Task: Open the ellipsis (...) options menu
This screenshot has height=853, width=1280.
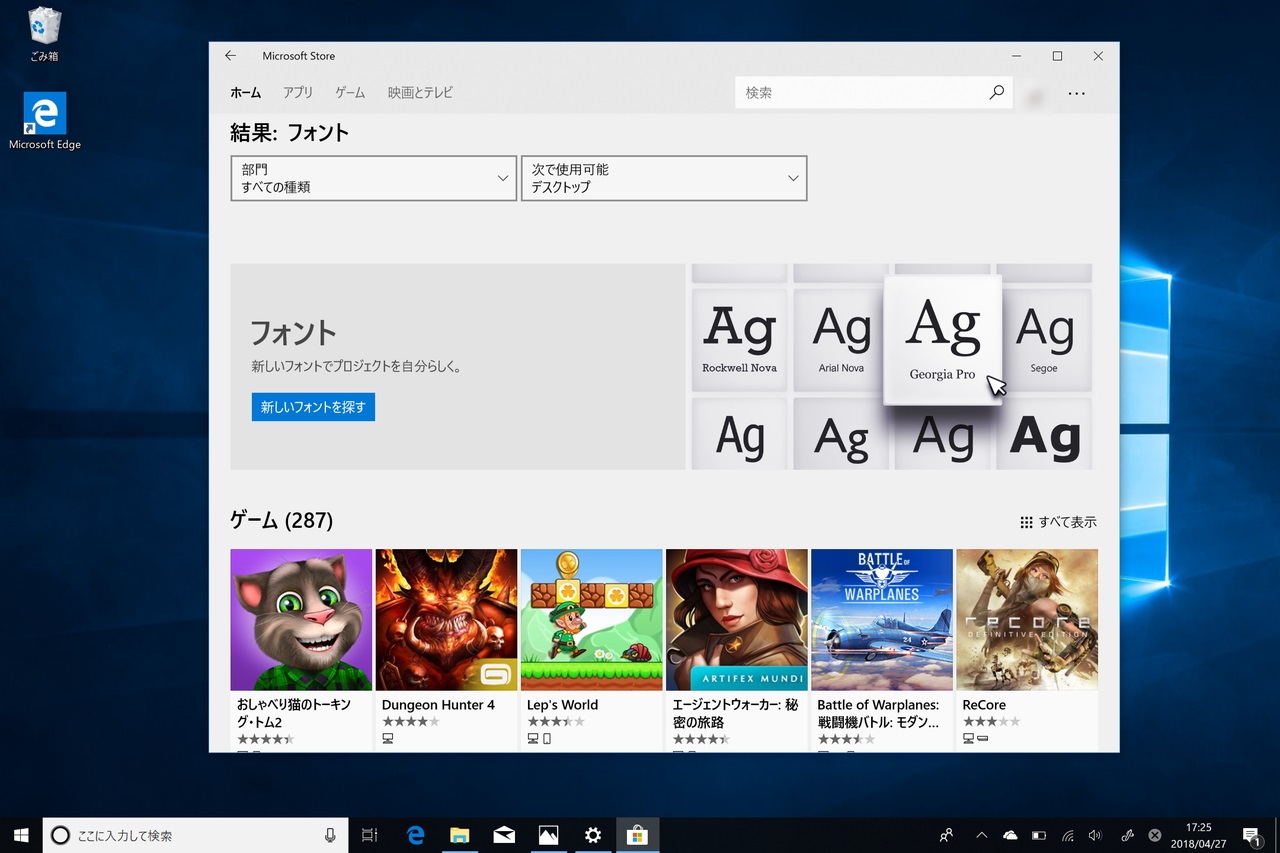Action: (1077, 93)
